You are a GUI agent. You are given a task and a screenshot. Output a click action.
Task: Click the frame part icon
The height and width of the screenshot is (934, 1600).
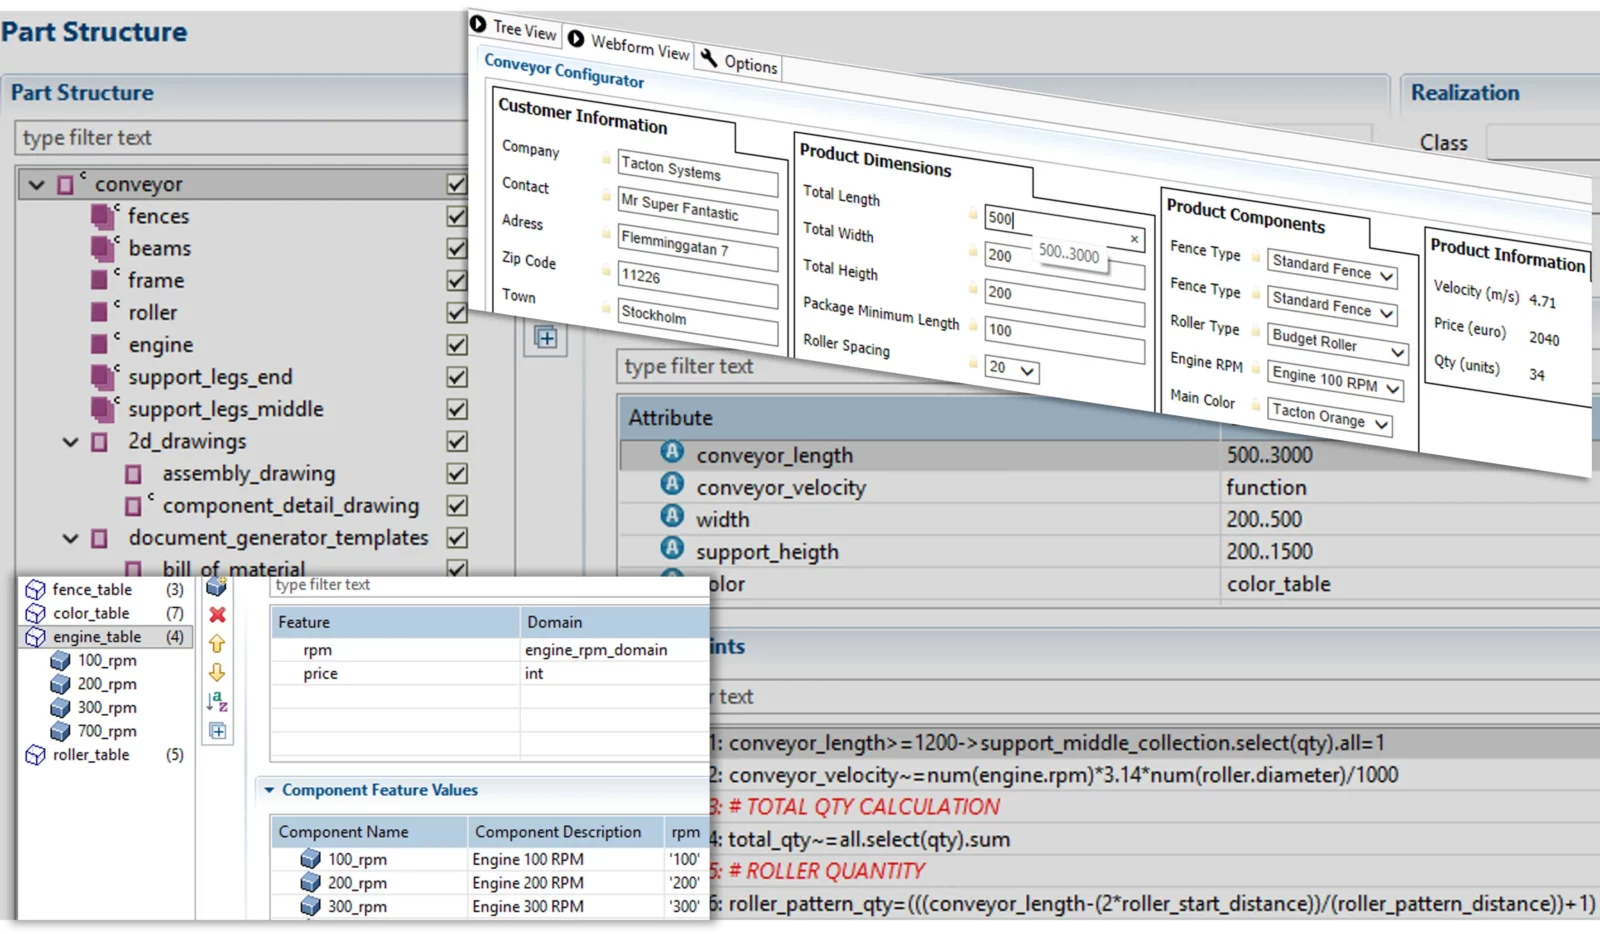tap(99, 280)
